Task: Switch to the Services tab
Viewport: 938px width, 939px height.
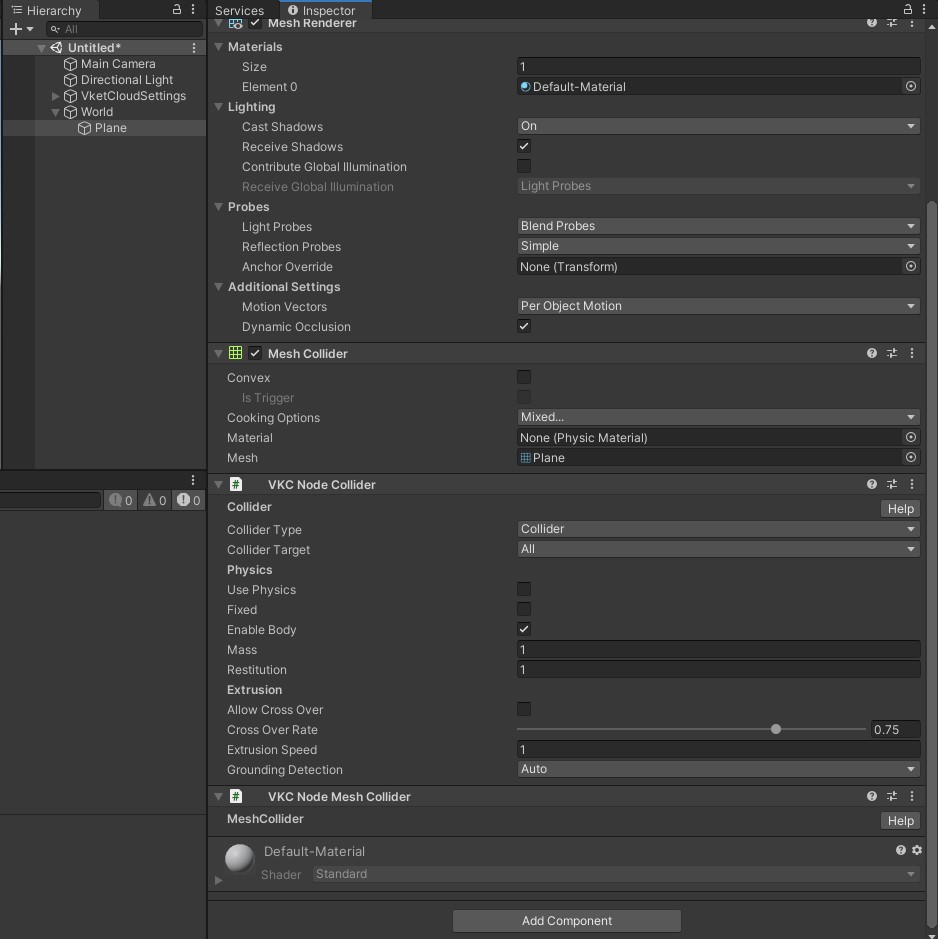Action: tap(240, 11)
